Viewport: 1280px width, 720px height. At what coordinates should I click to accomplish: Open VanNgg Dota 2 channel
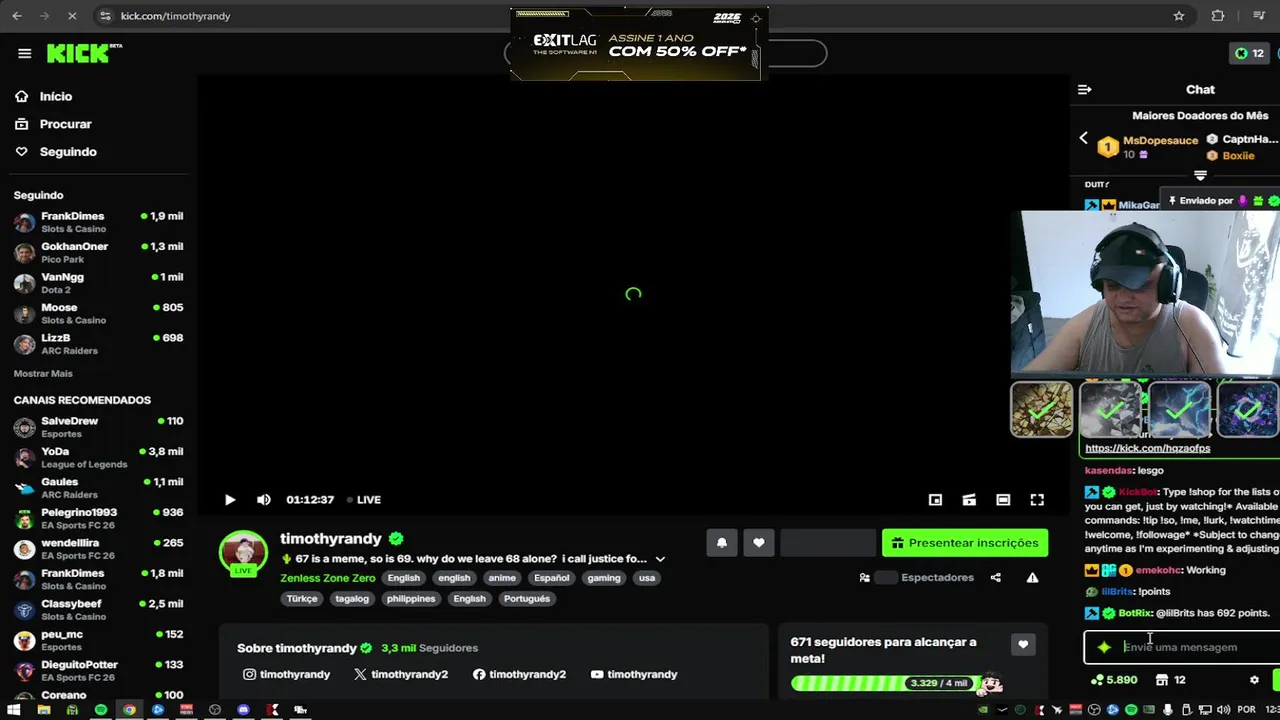point(98,283)
